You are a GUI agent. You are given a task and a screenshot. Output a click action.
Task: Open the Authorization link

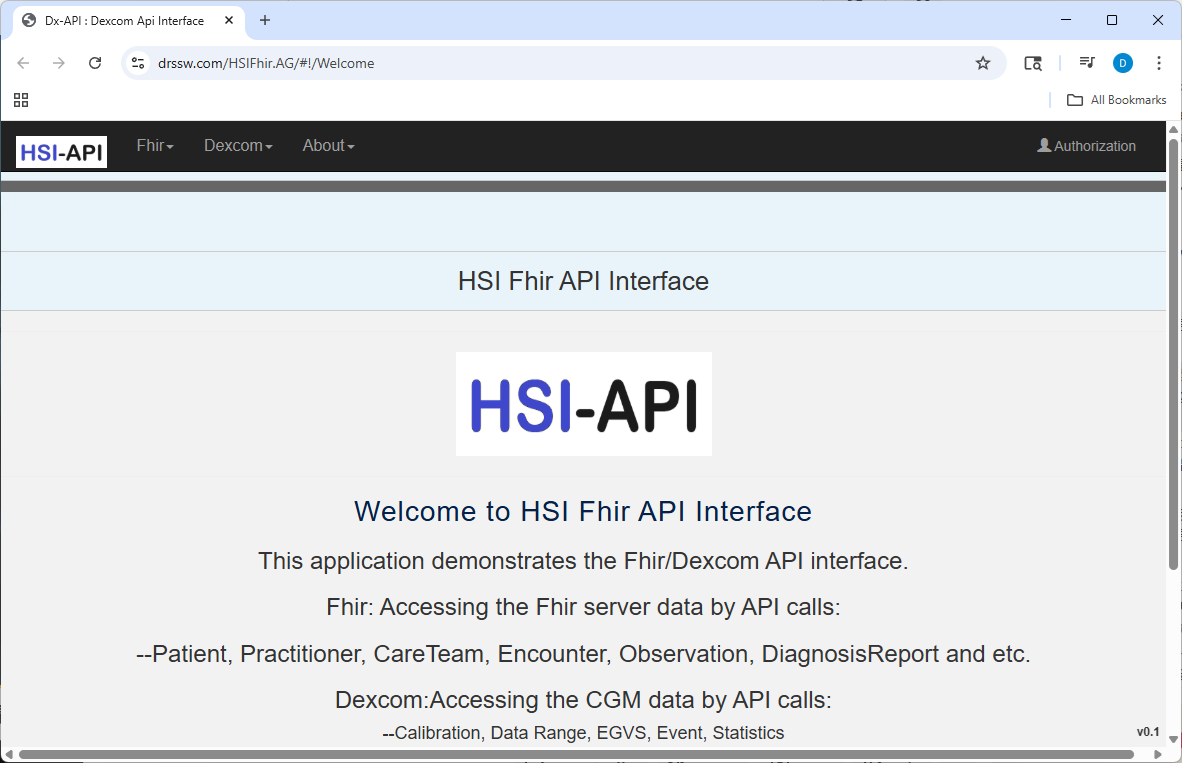point(1086,146)
